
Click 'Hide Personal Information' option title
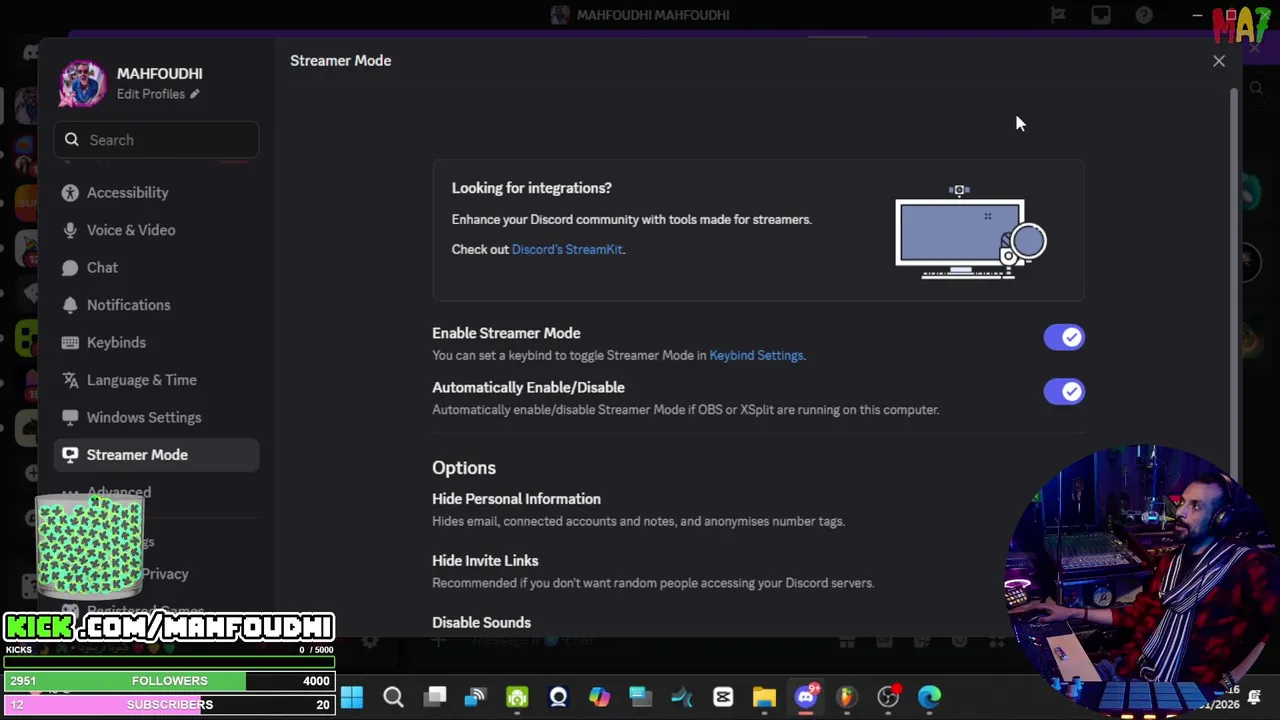click(516, 499)
